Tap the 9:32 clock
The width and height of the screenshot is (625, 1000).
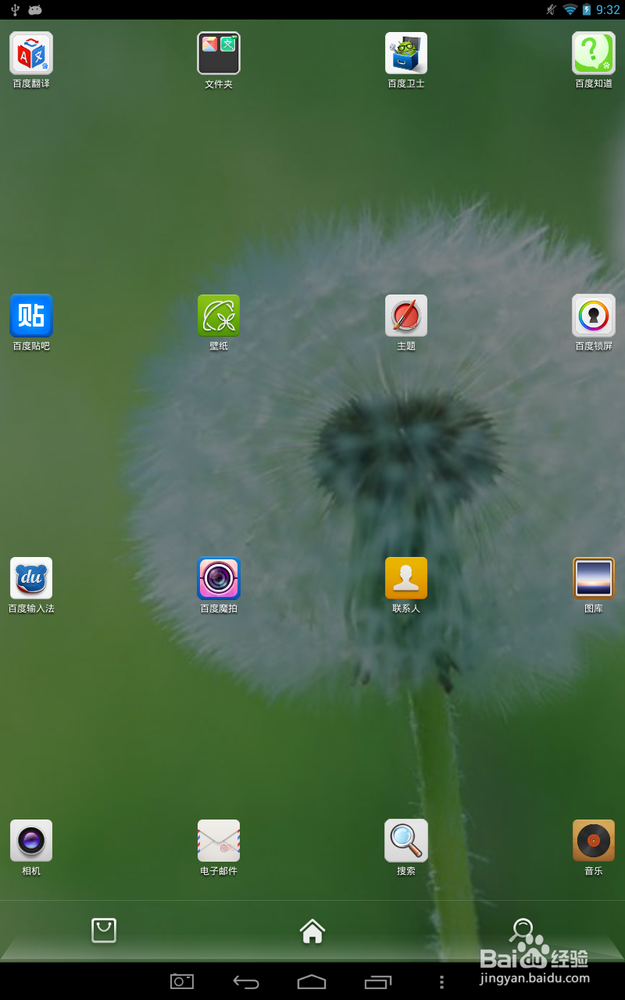click(608, 10)
